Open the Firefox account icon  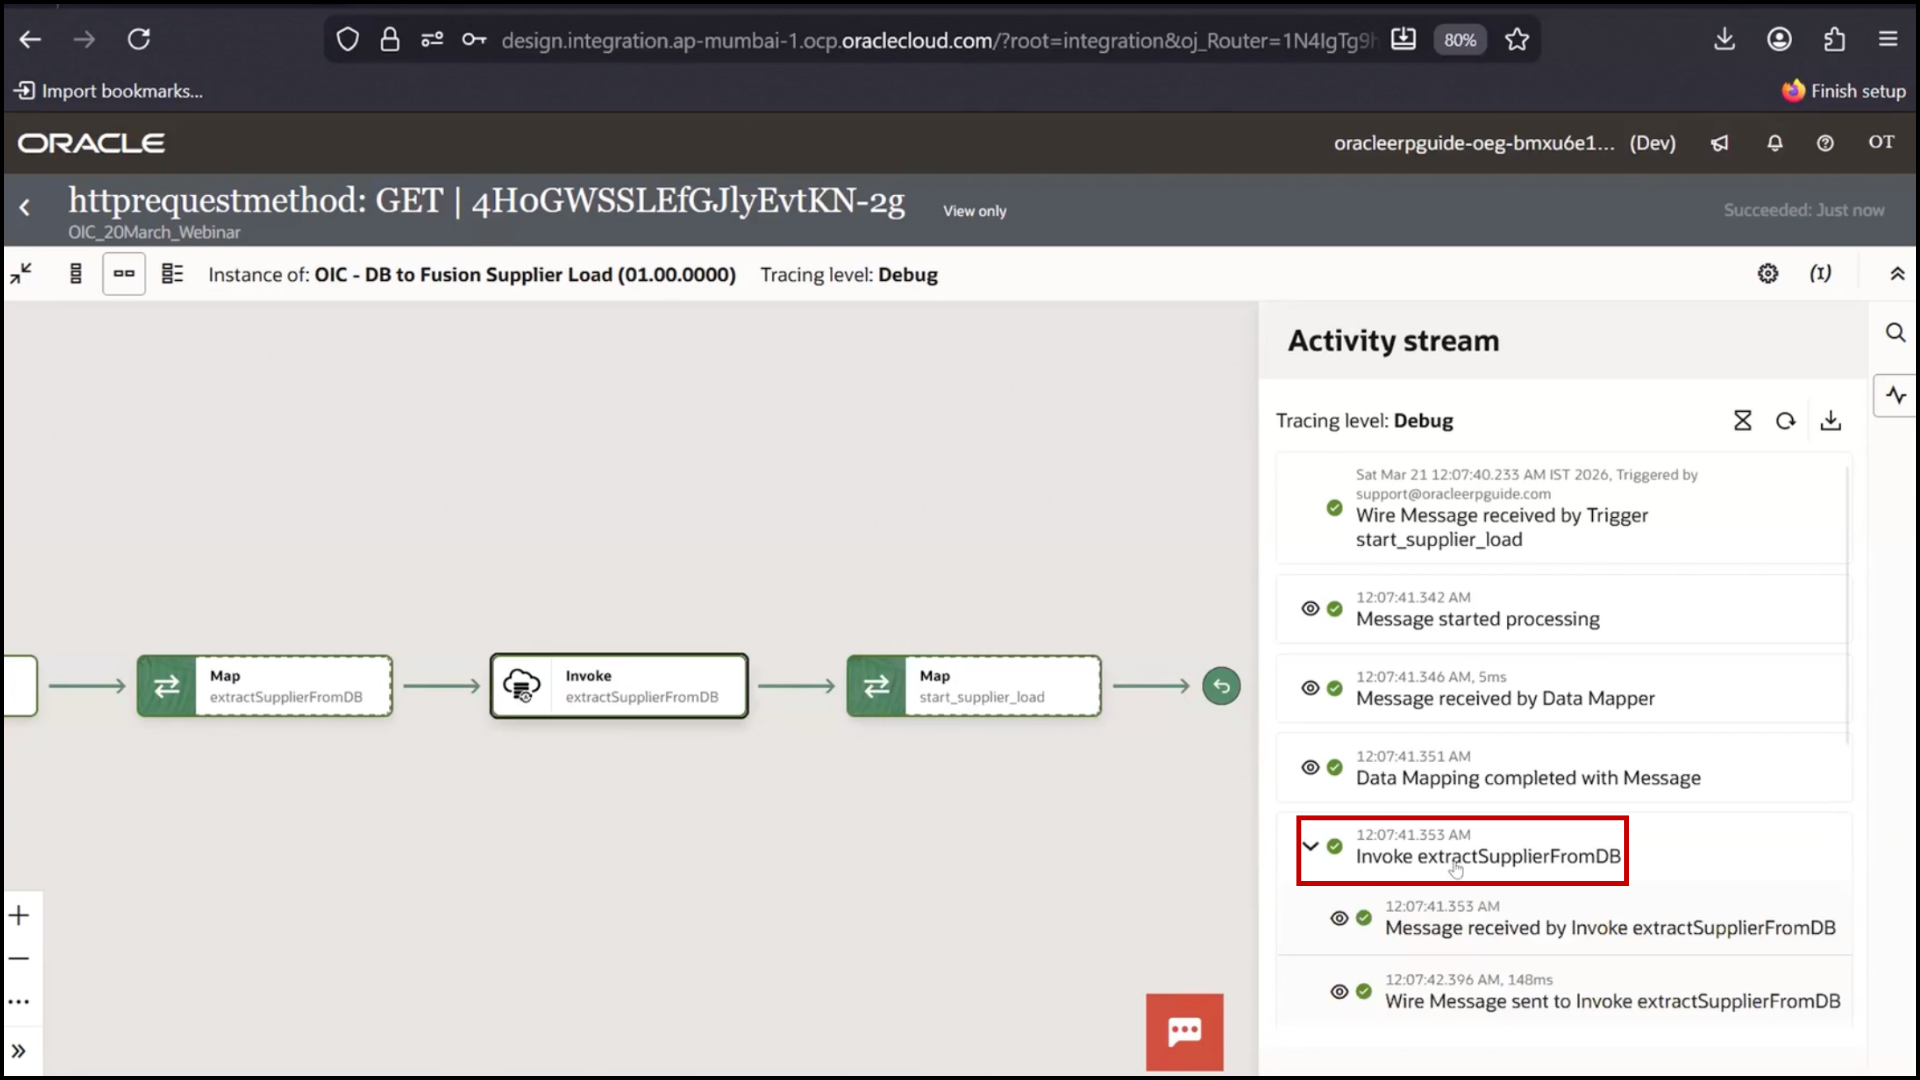coord(1779,39)
